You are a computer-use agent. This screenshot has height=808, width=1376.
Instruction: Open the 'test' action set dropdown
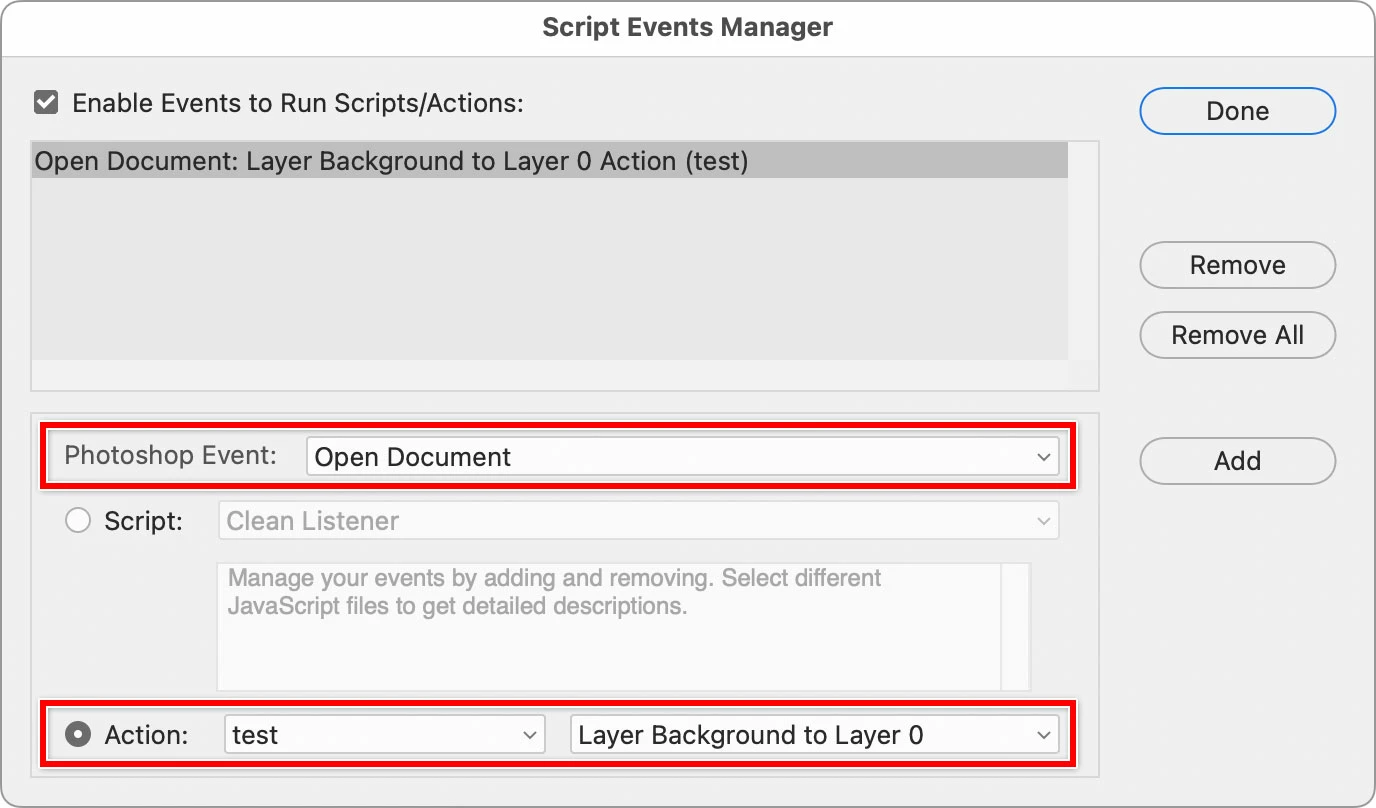pos(384,735)
